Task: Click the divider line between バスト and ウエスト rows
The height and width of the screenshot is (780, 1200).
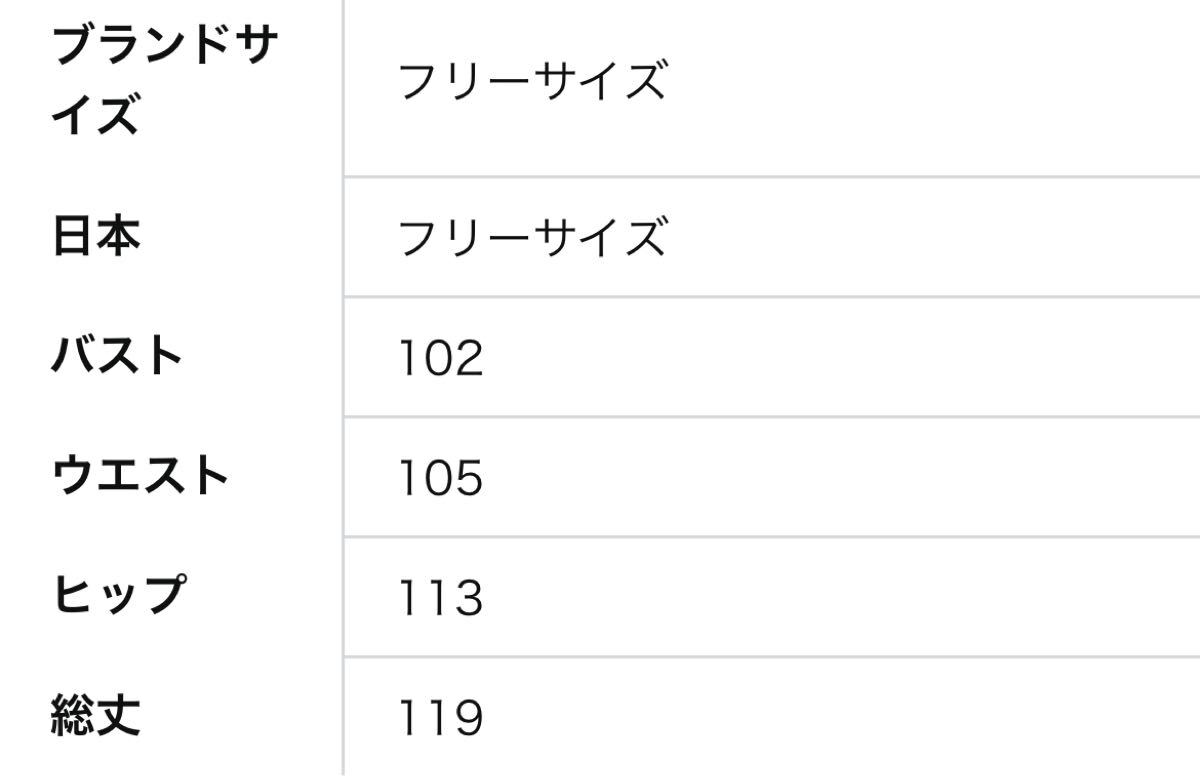Action: pos(771,417)
